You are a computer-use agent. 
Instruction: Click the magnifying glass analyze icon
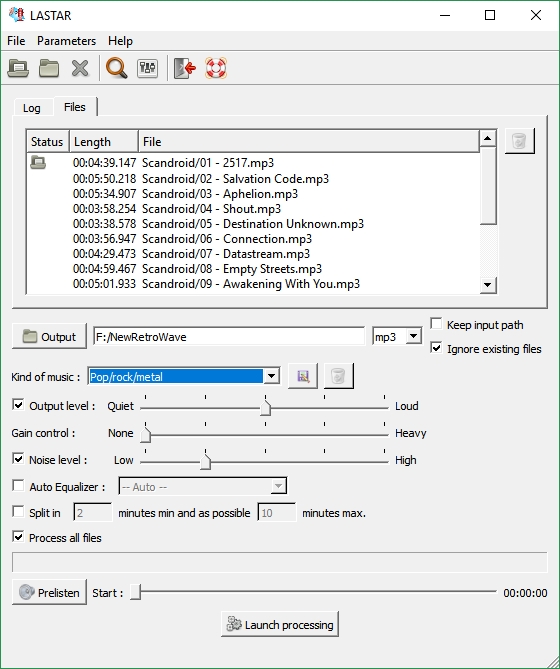coord(116,68)
